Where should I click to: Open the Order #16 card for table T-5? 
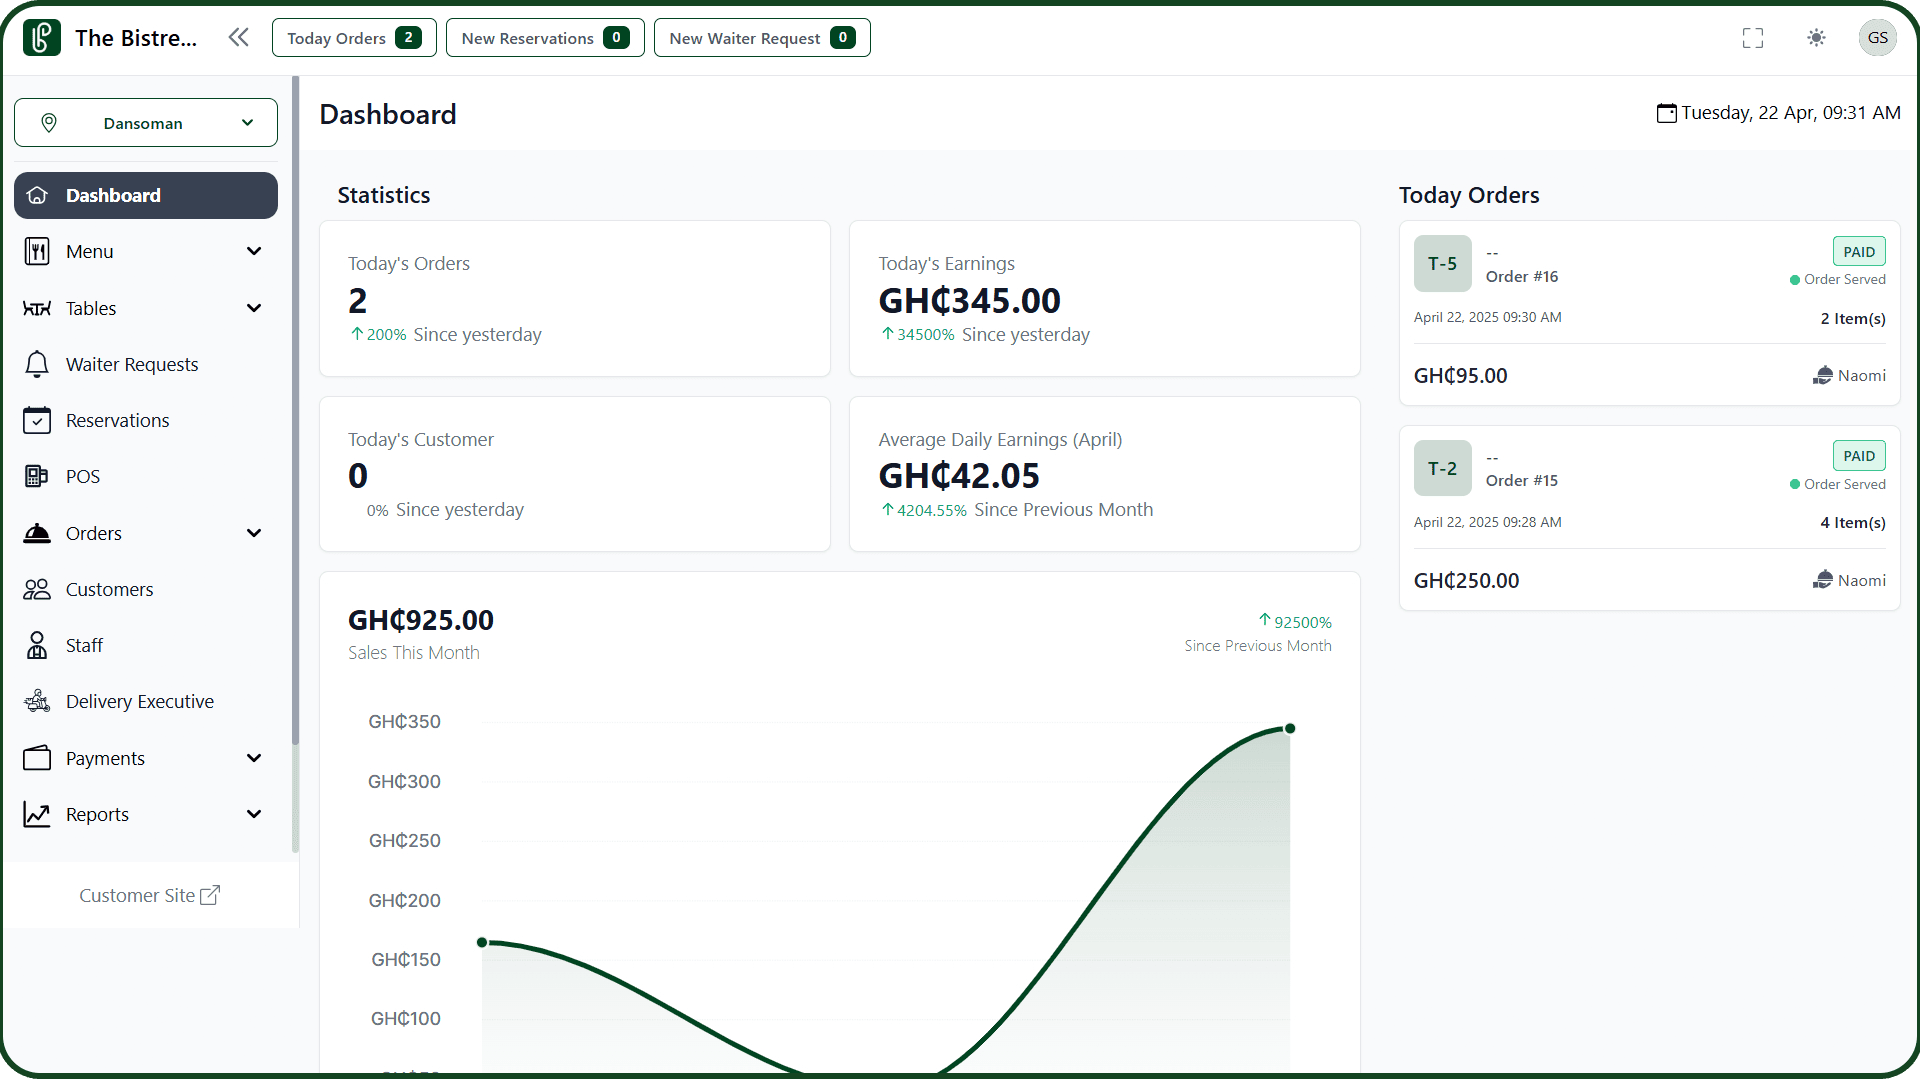(1648, 312)
